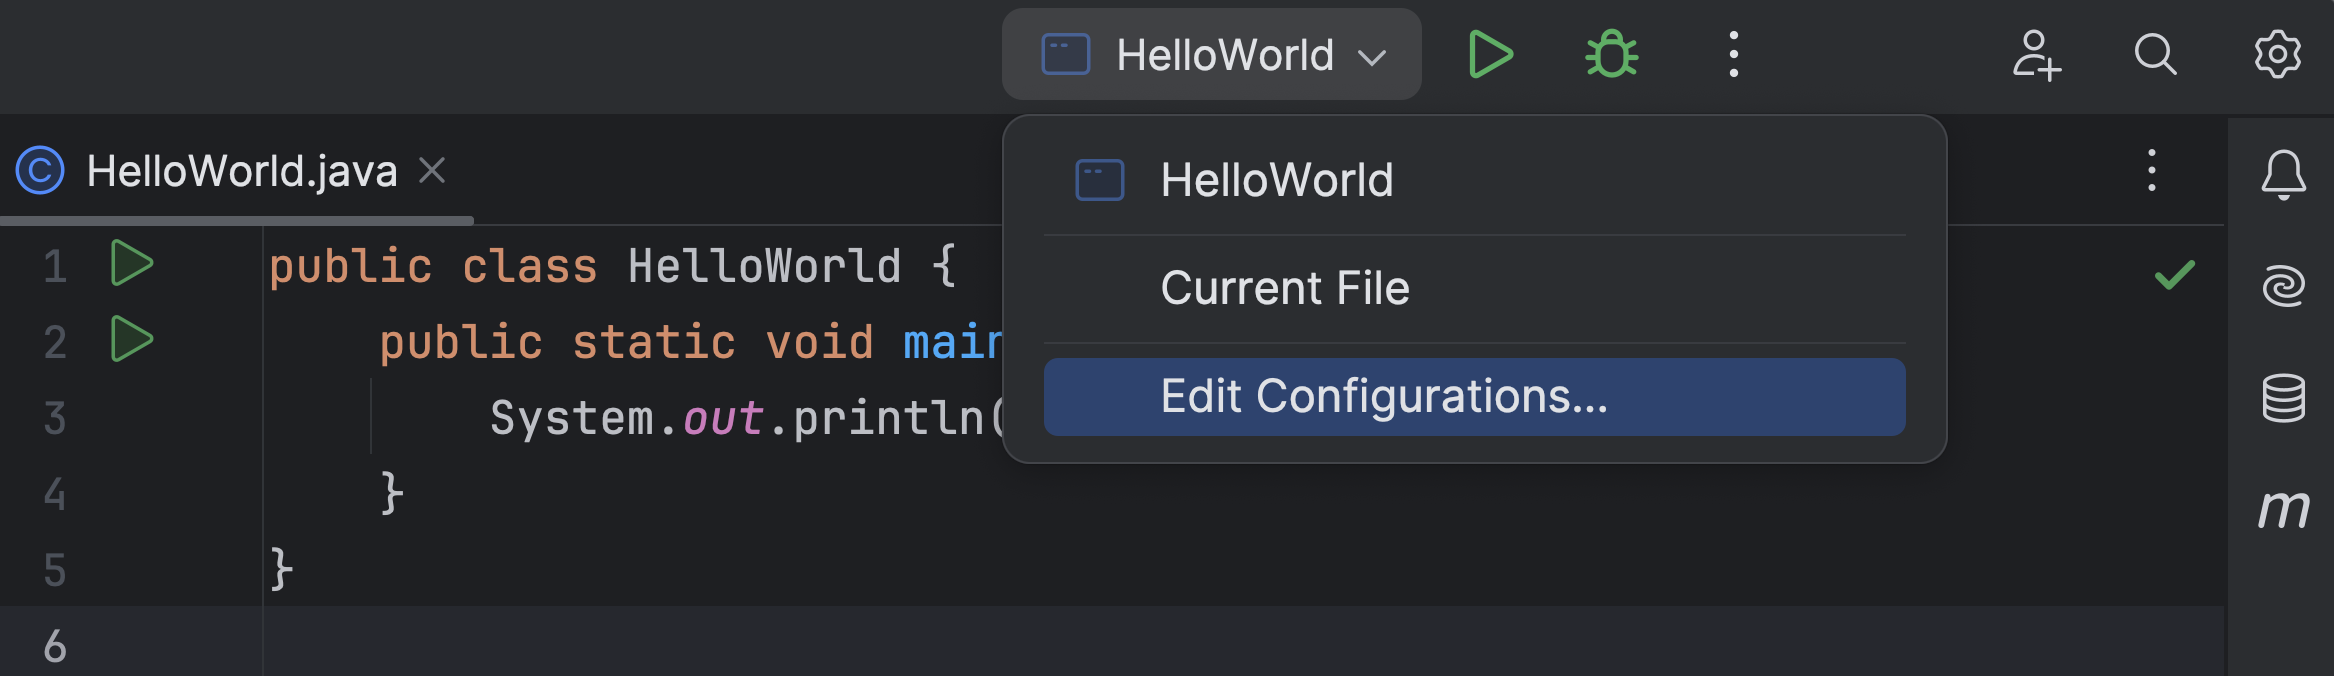Screen dimensions: 2334x676
Task: Open IDE settings gear icon
Action: [2277, 54]
